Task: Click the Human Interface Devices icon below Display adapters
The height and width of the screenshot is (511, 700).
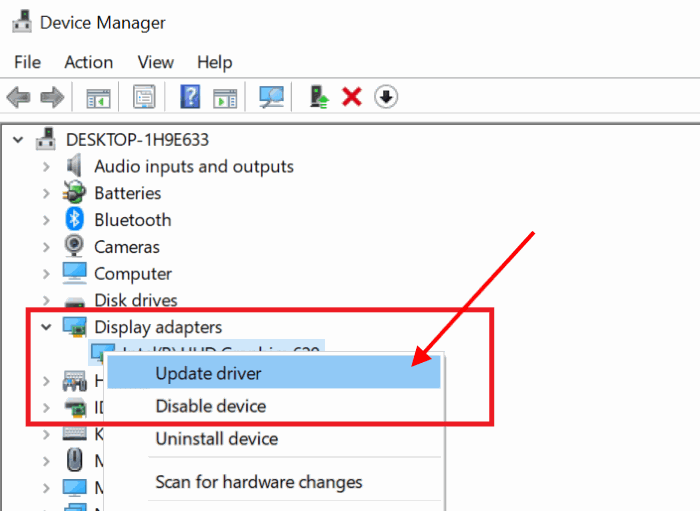Action: click(x=75, y=381)
